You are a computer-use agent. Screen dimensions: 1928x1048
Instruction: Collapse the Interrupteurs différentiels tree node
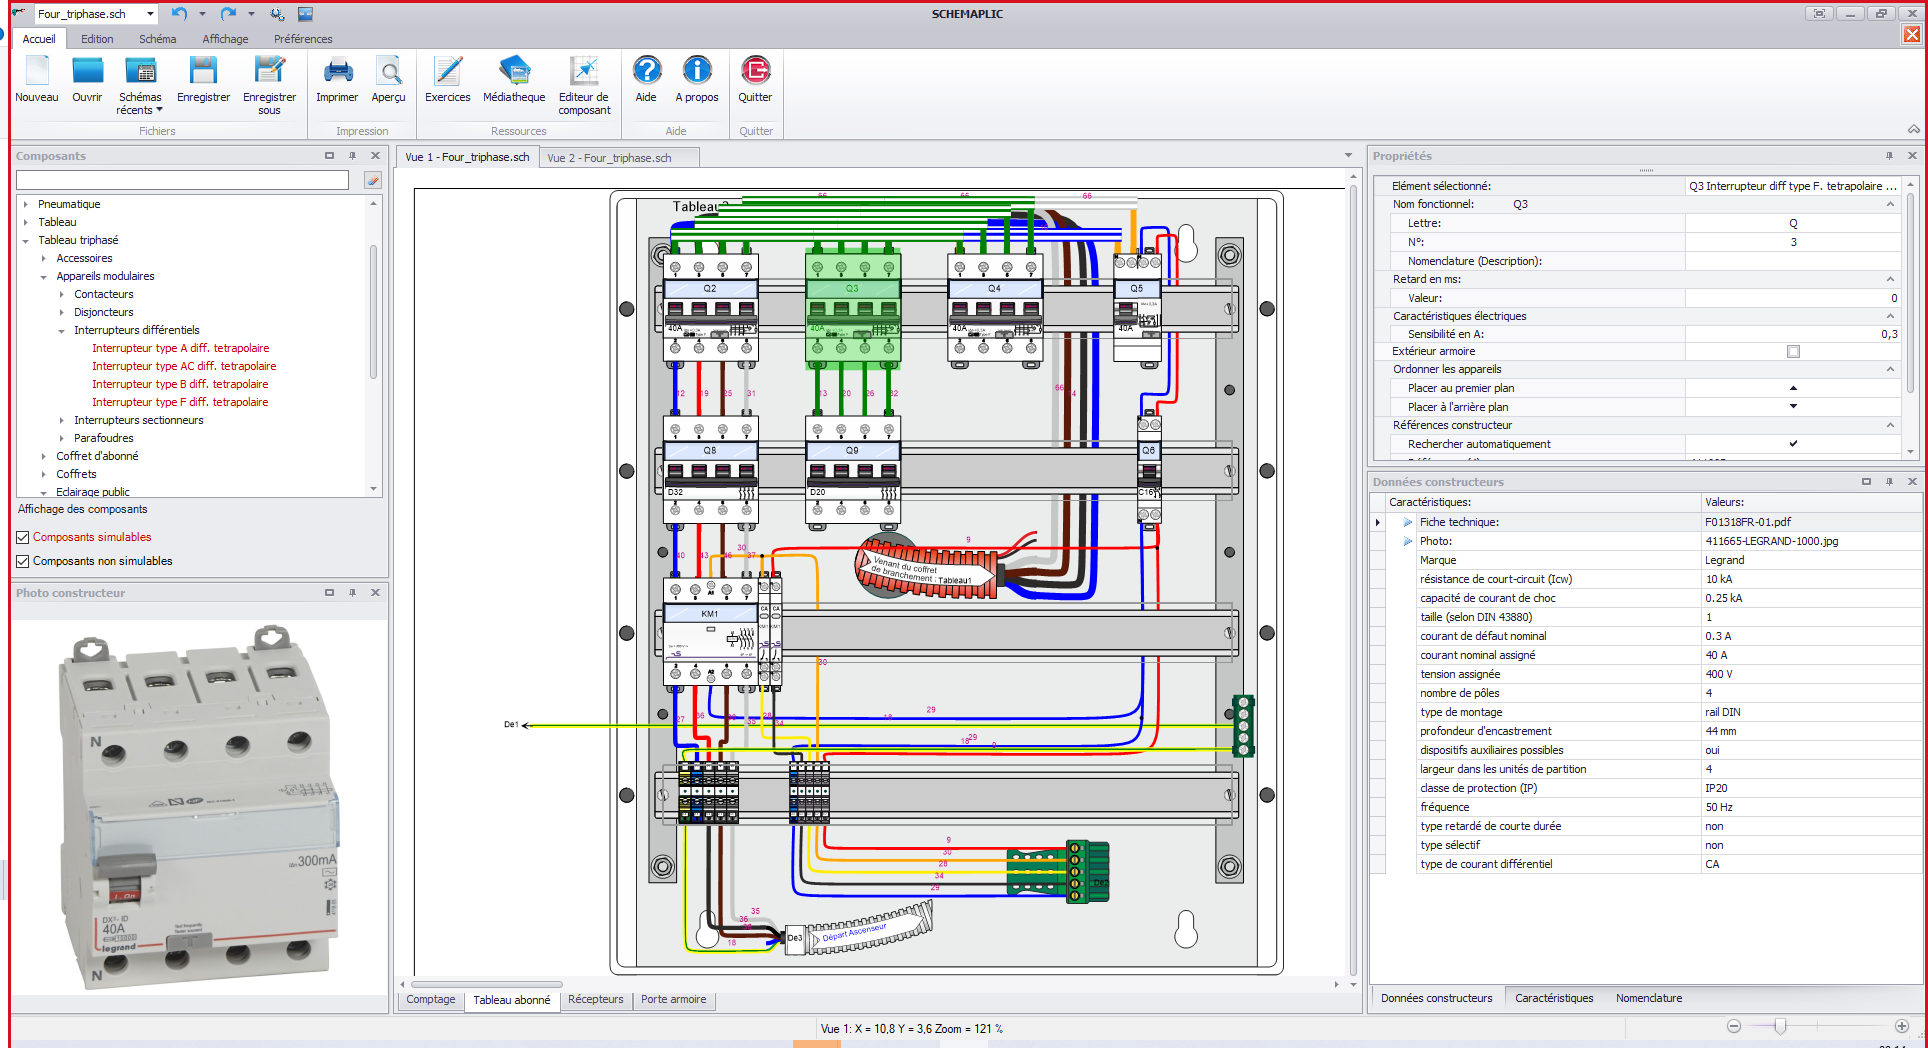coord(62,331)
